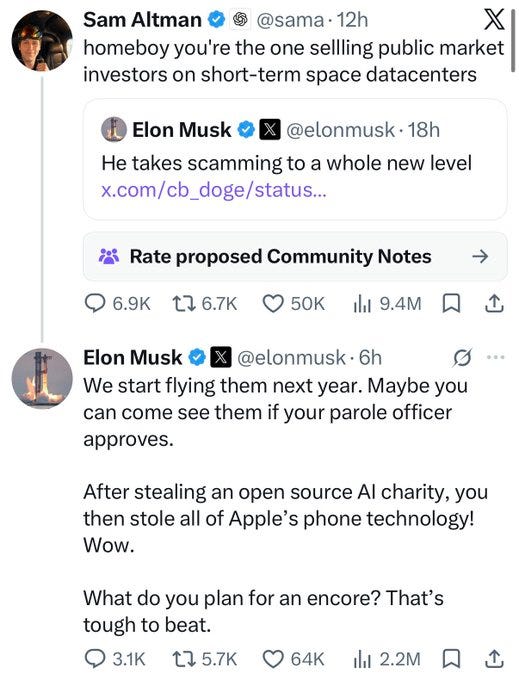The image size is (519, 680).
Task: Like Sam Altman's post with 50K hearts
Action: 294,304
